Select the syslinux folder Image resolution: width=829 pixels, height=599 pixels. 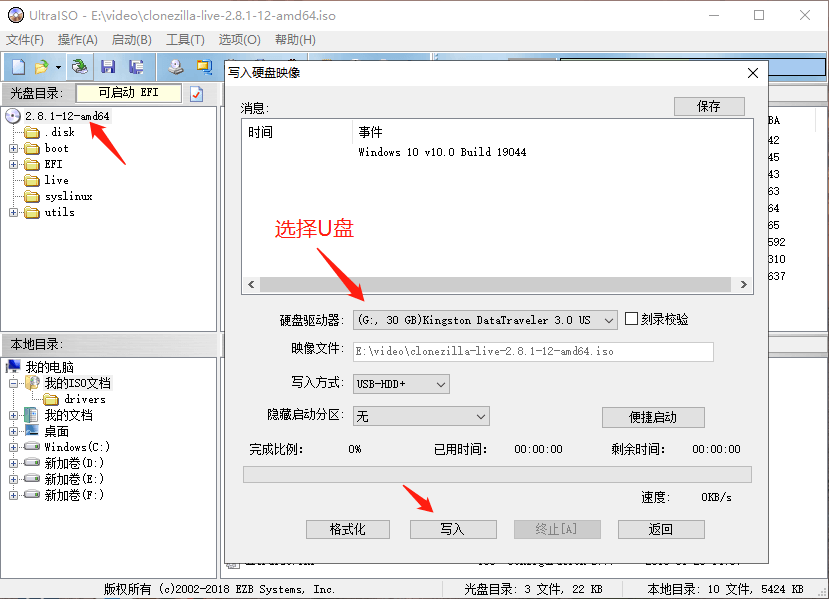click(68, 196)
